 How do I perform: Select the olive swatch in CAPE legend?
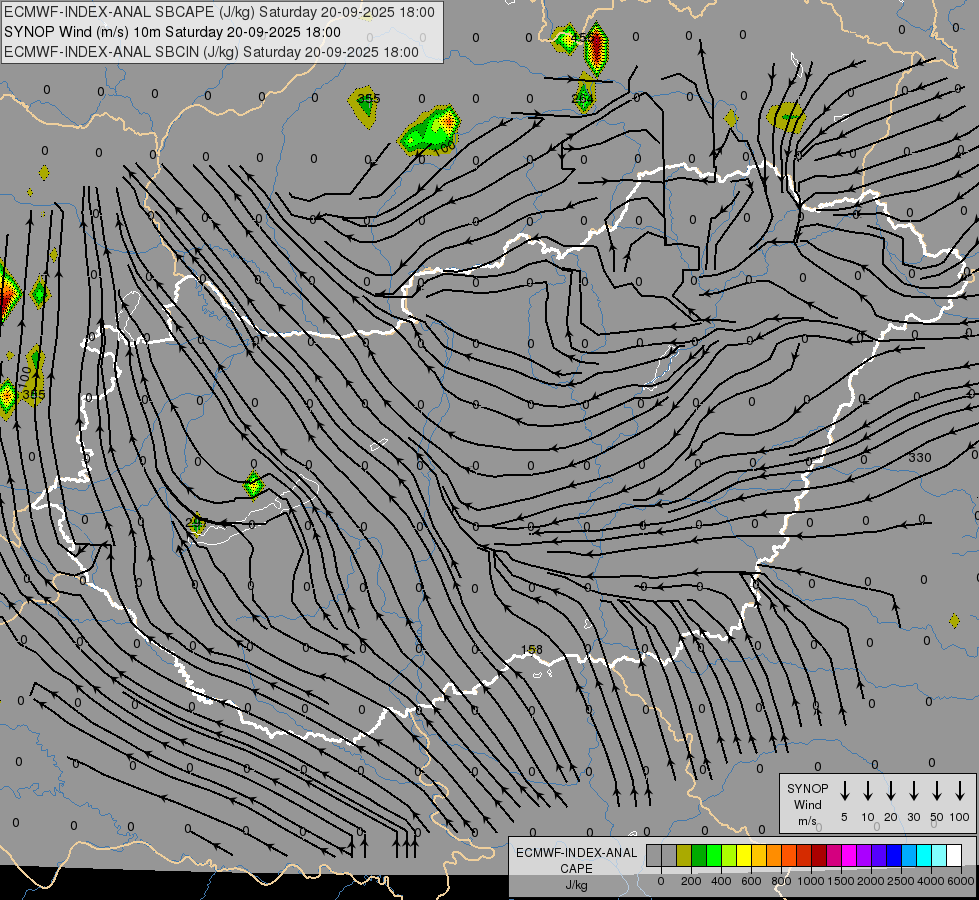[x=684, y=855]
